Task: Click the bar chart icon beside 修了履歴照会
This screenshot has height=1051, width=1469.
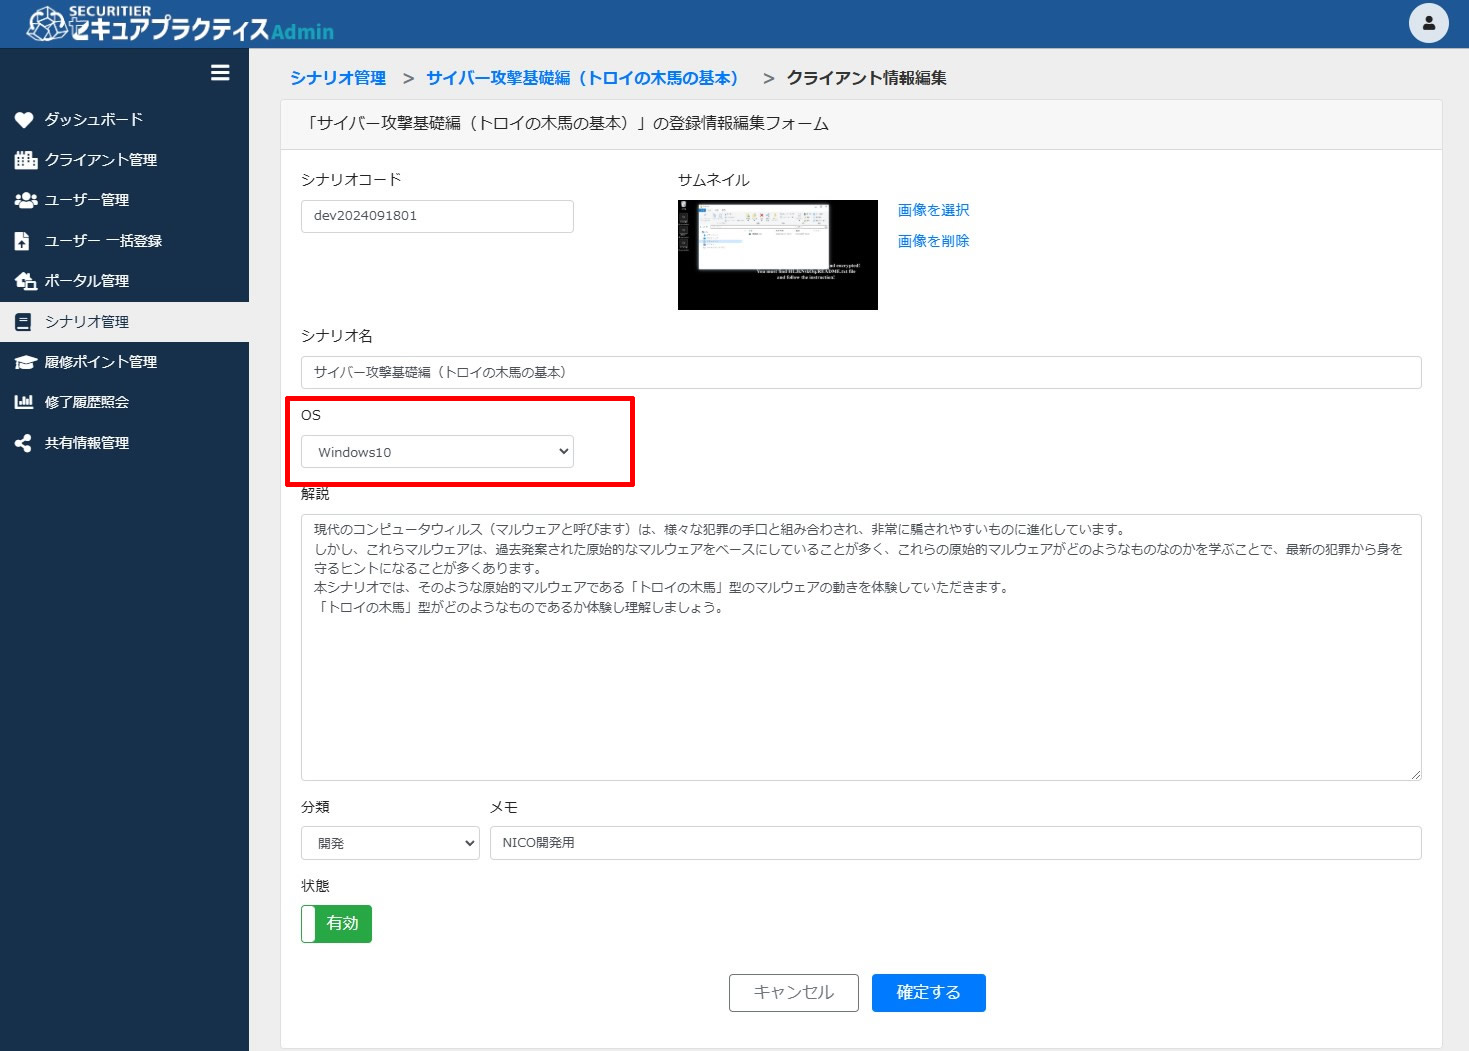Action: (23, 402)
